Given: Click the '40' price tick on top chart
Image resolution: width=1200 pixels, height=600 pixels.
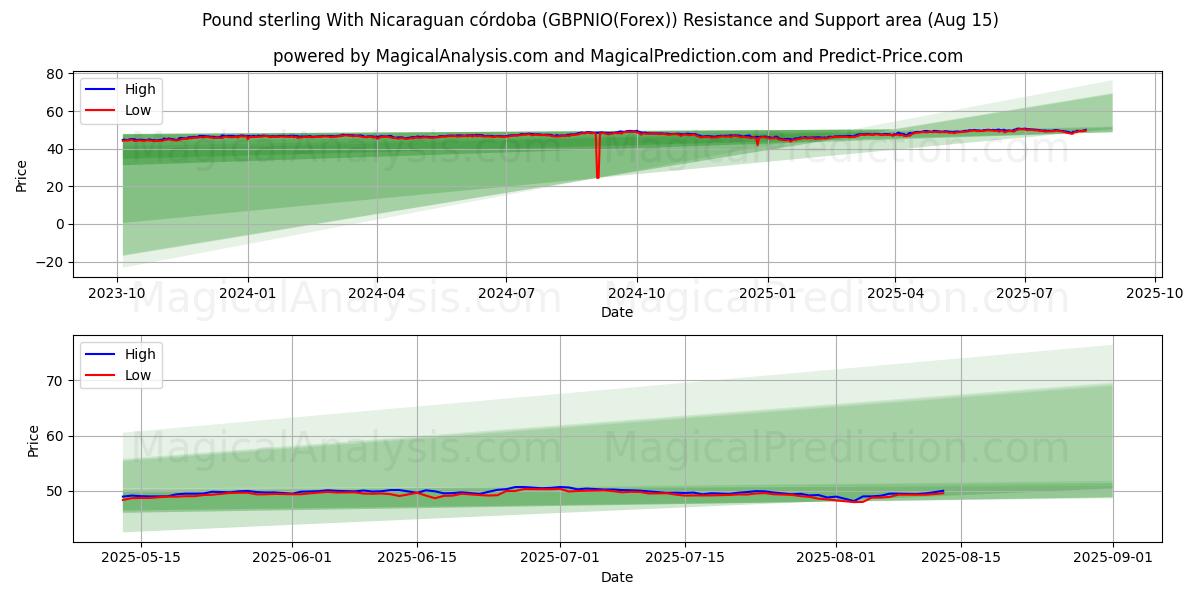Looking at the screenshot, I should [x=56, y=149].
